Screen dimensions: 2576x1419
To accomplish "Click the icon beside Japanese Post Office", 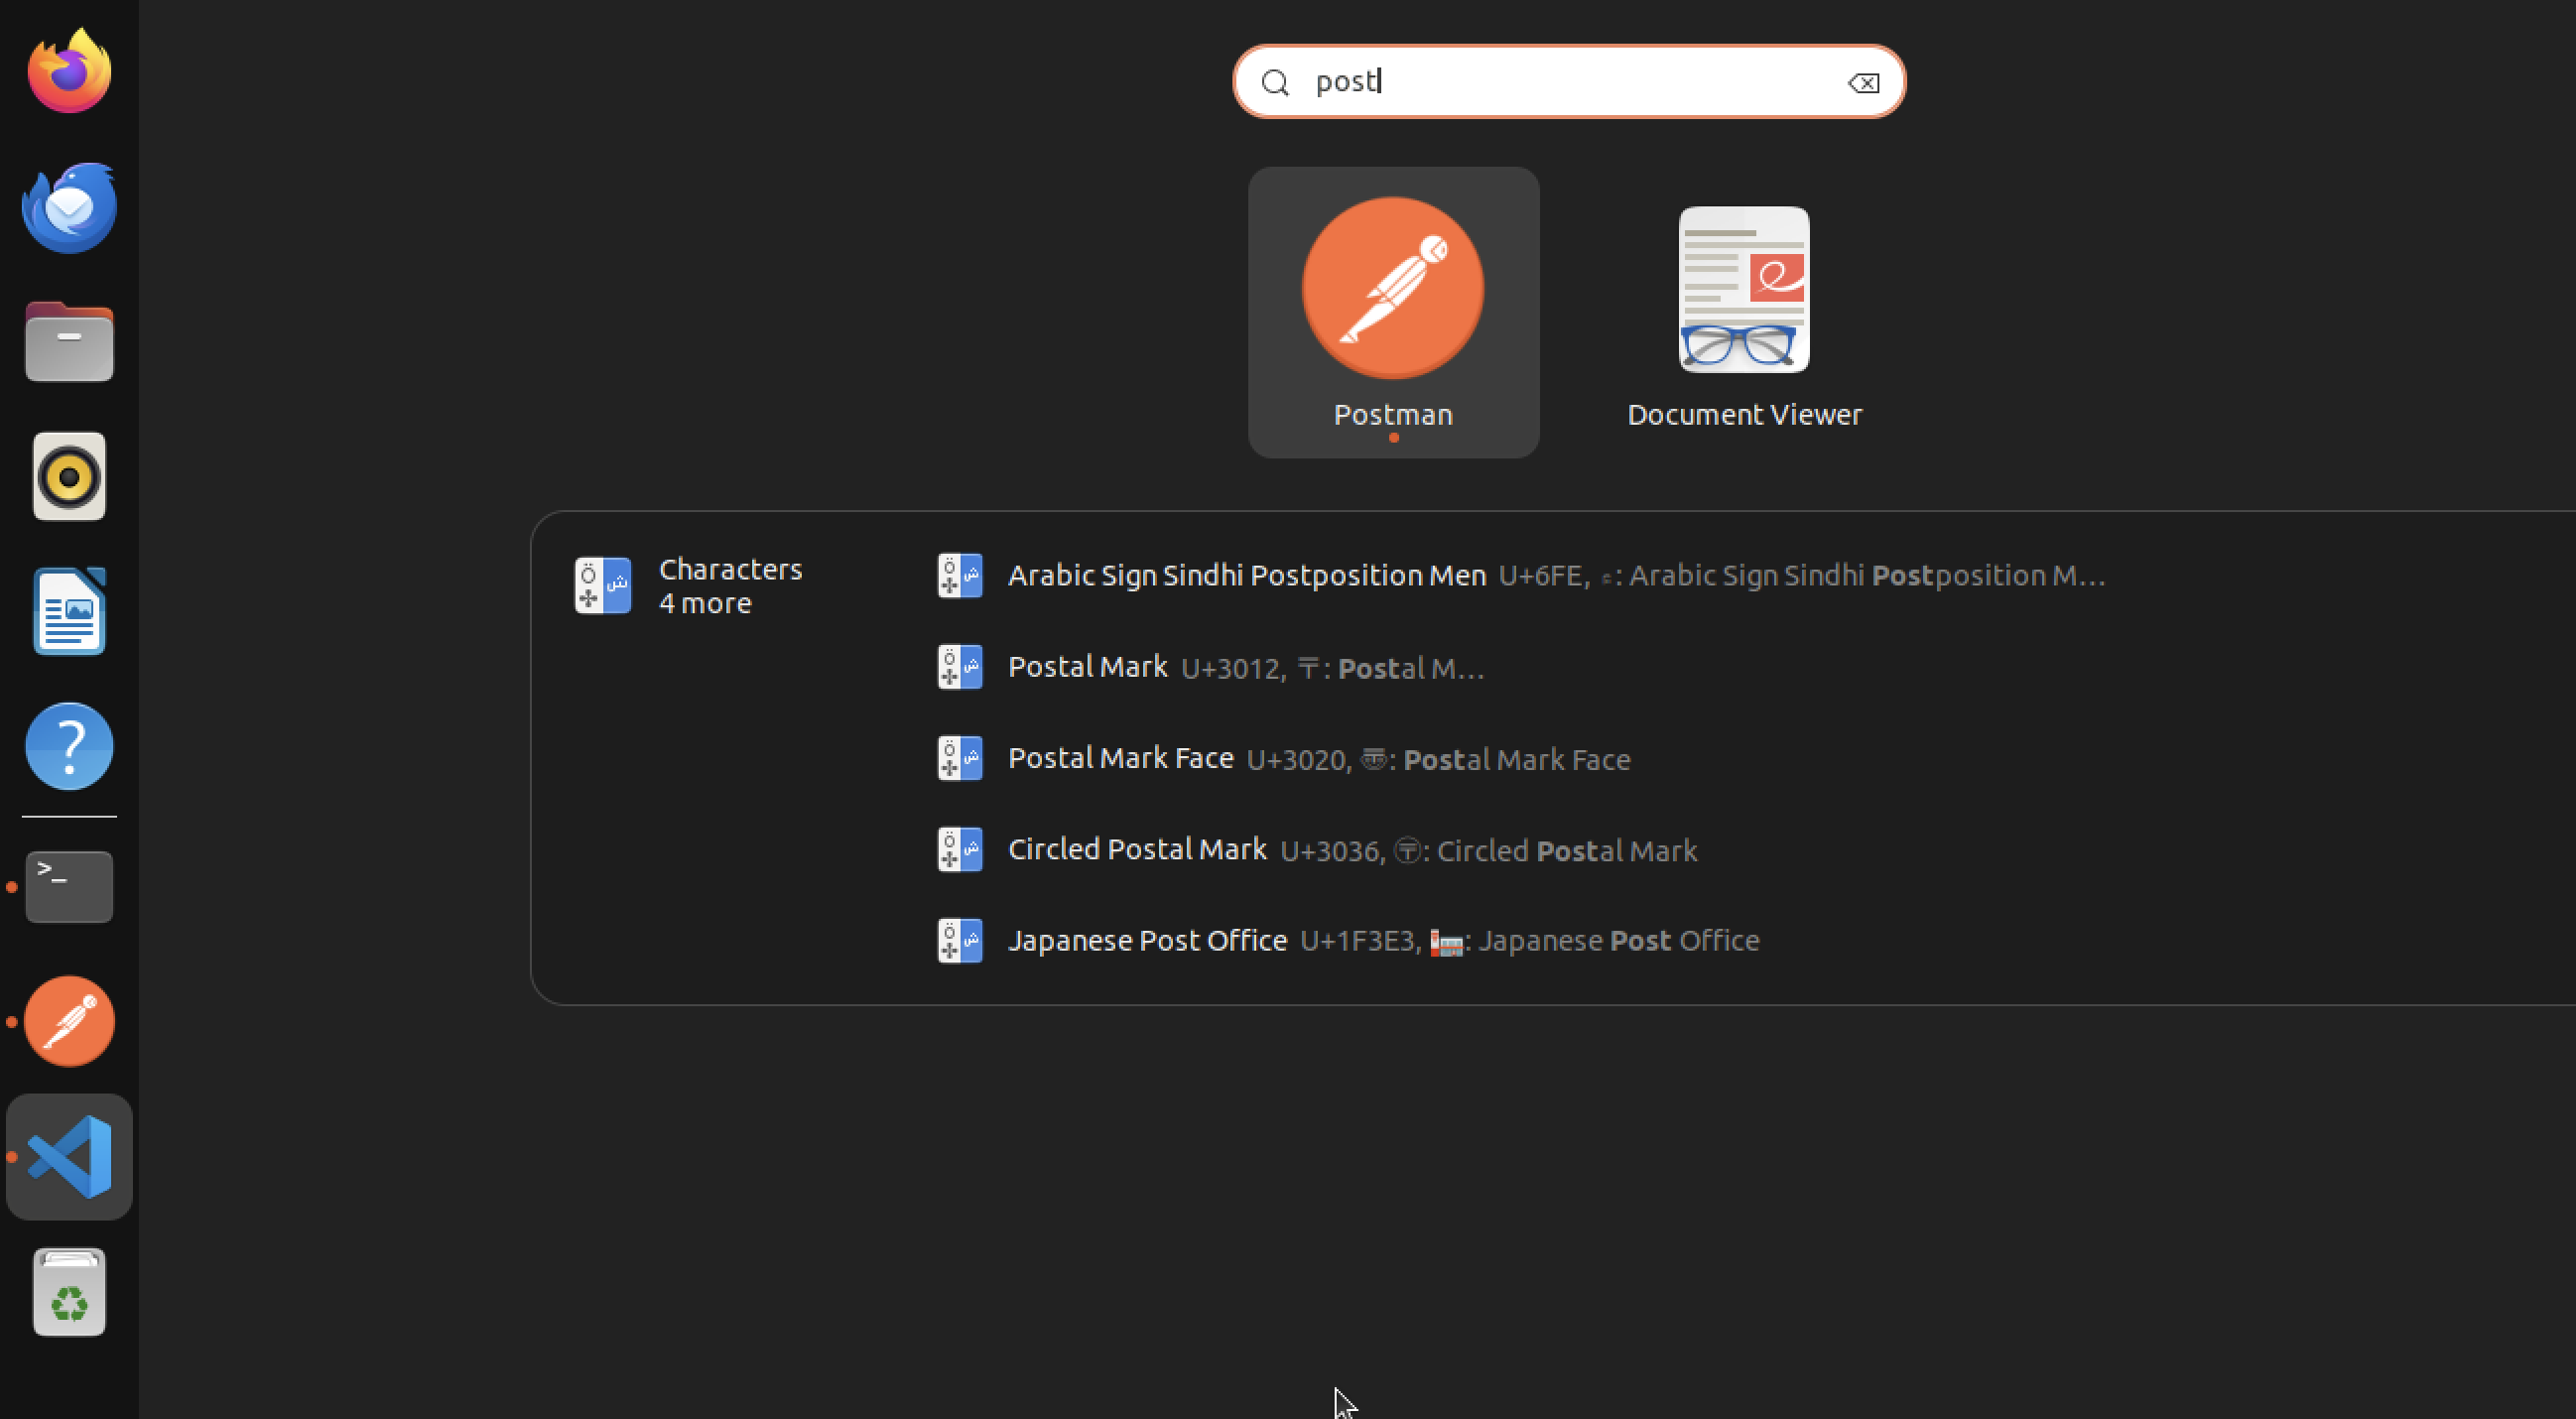I will click(x=959, y=940).
